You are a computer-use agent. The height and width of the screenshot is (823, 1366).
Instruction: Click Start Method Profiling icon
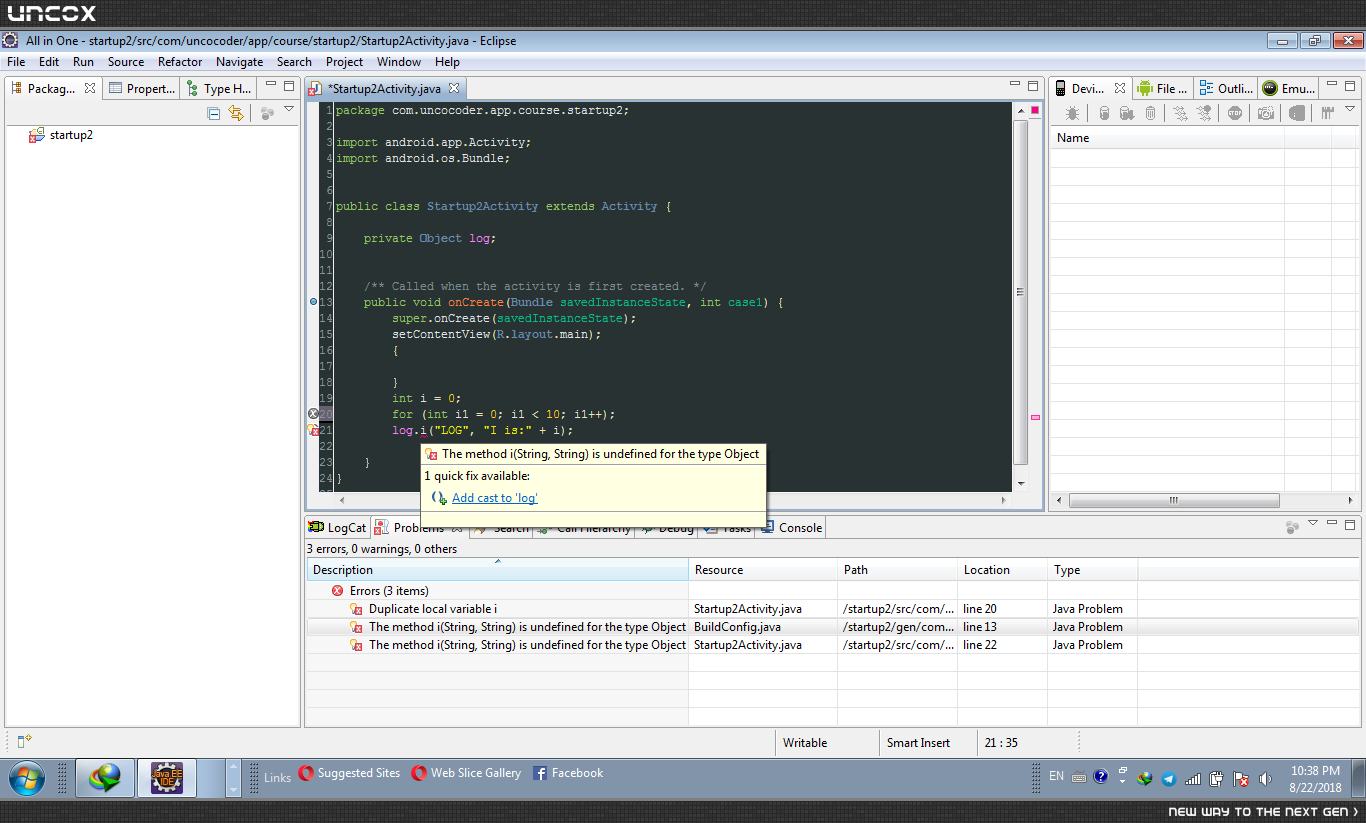pyautogui.click(x=1204, y=113)
